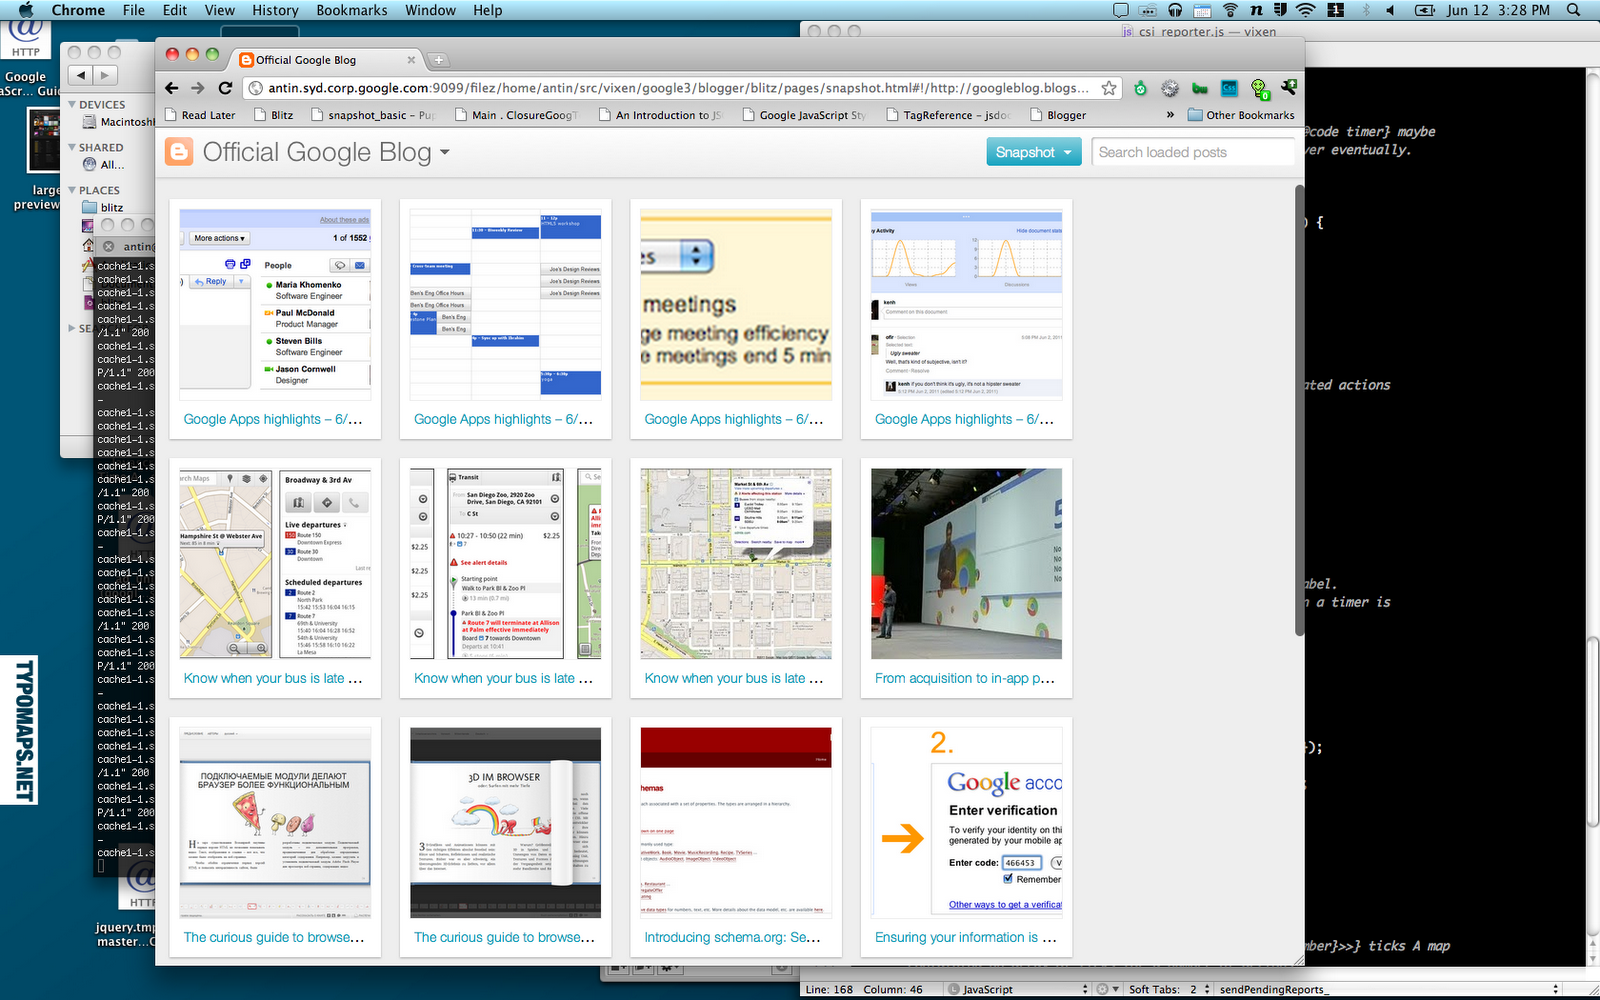Click 'Line: 168 Column: 46' in editor status bar
The image size is (1600, 1000).
pyautogui.click(x=864, y=989)
